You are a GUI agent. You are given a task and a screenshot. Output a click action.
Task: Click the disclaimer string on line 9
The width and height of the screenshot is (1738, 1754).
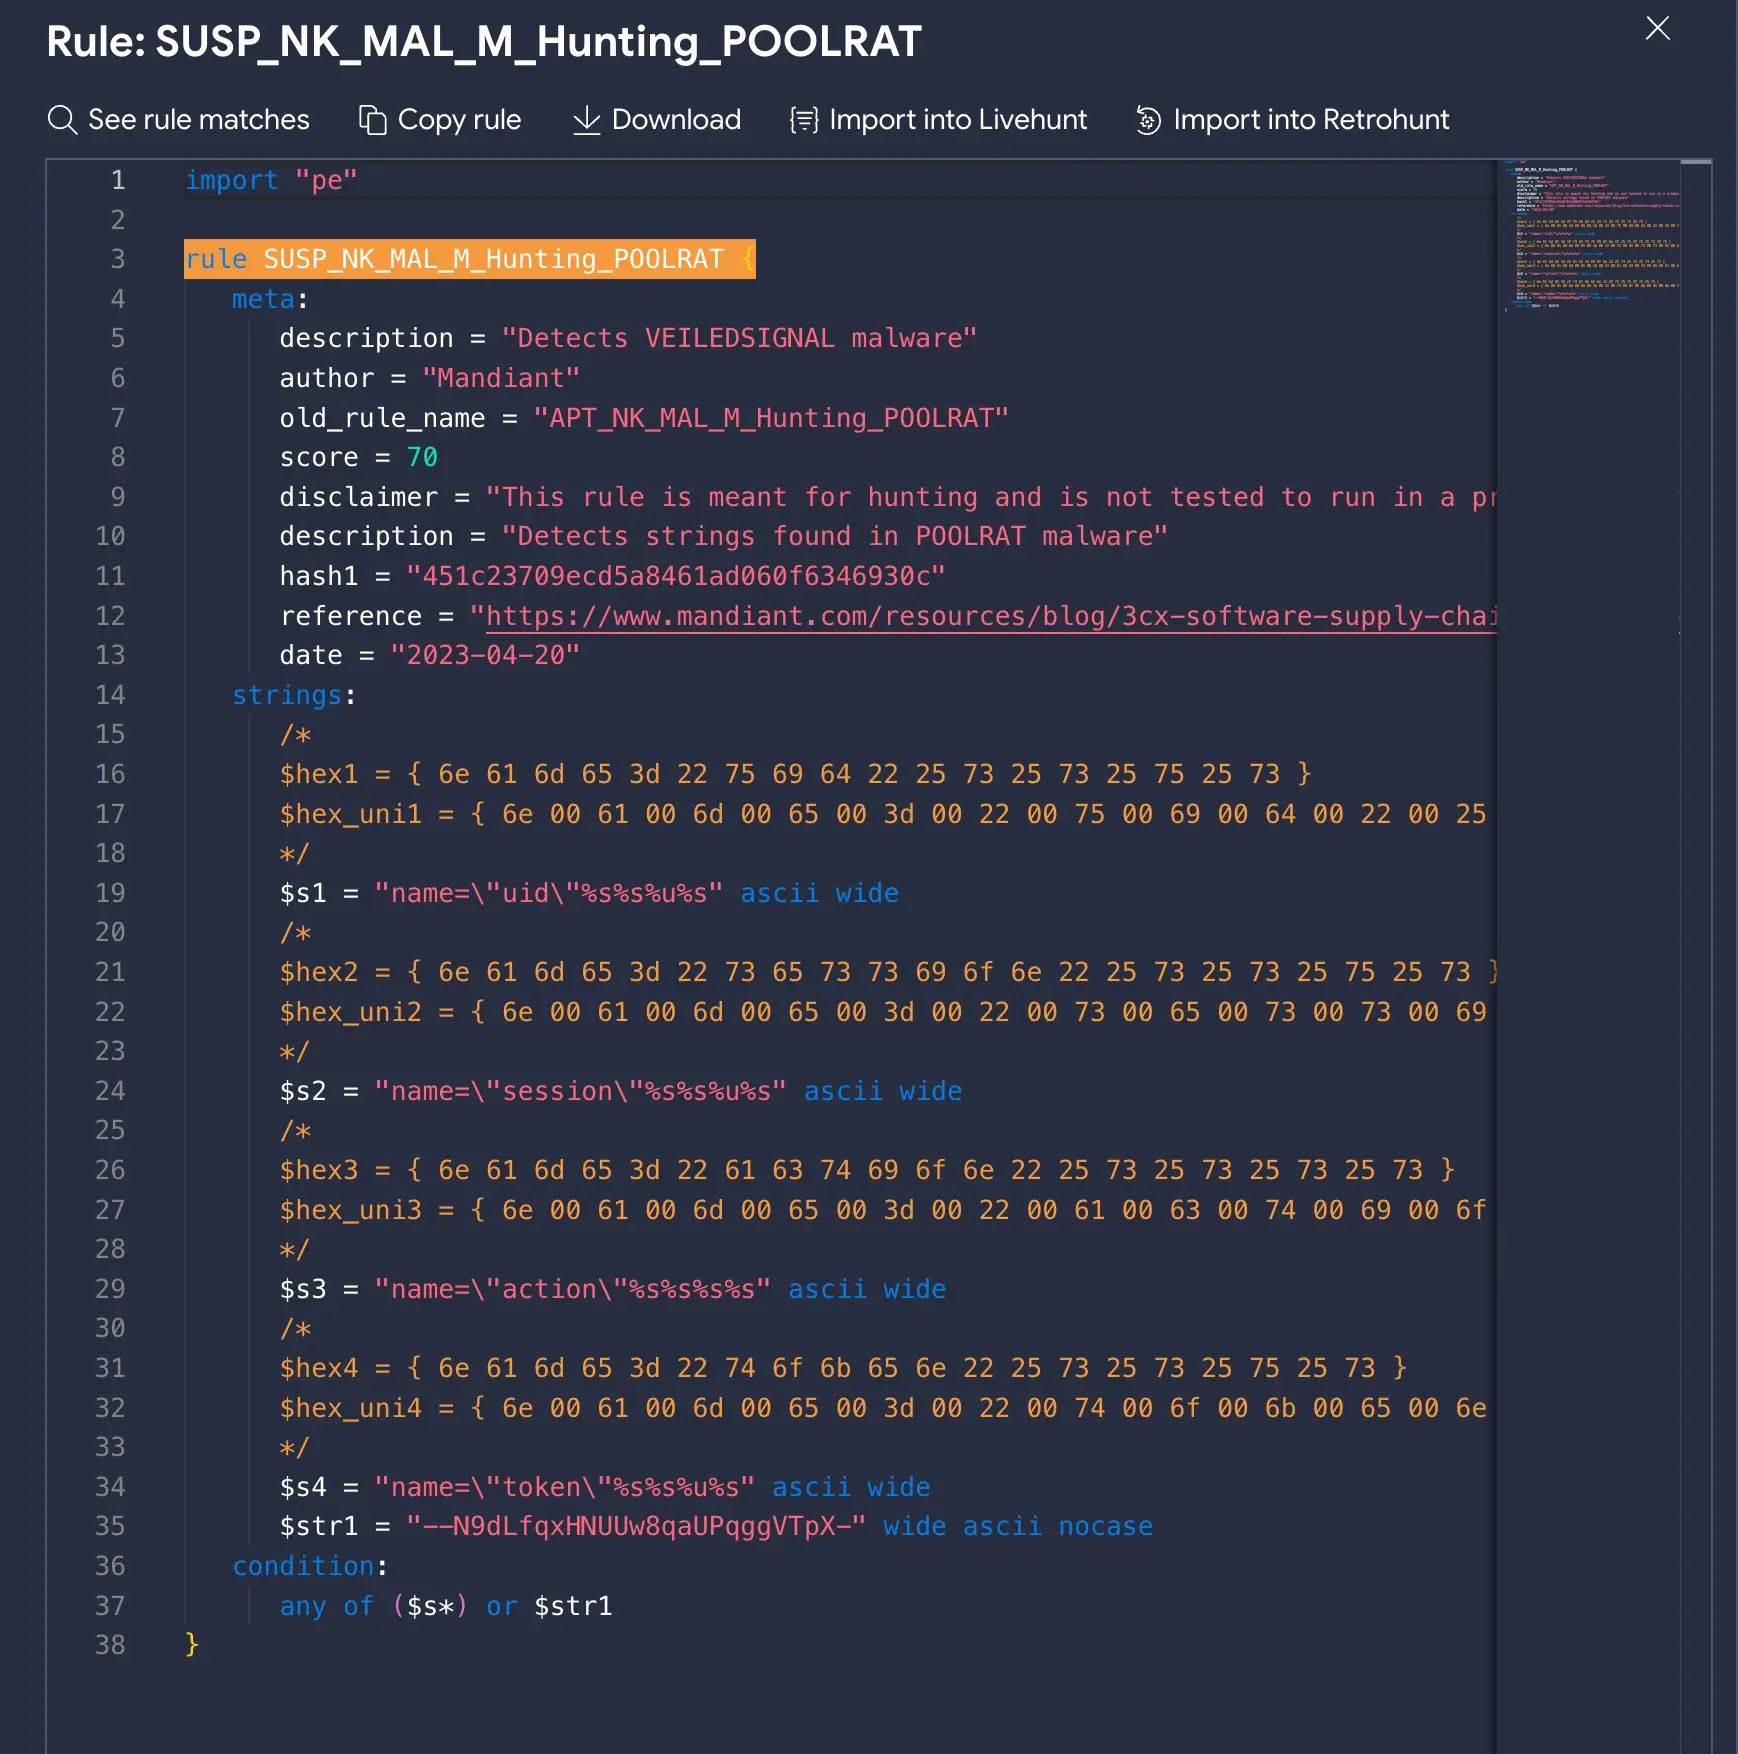coord(991,497)
